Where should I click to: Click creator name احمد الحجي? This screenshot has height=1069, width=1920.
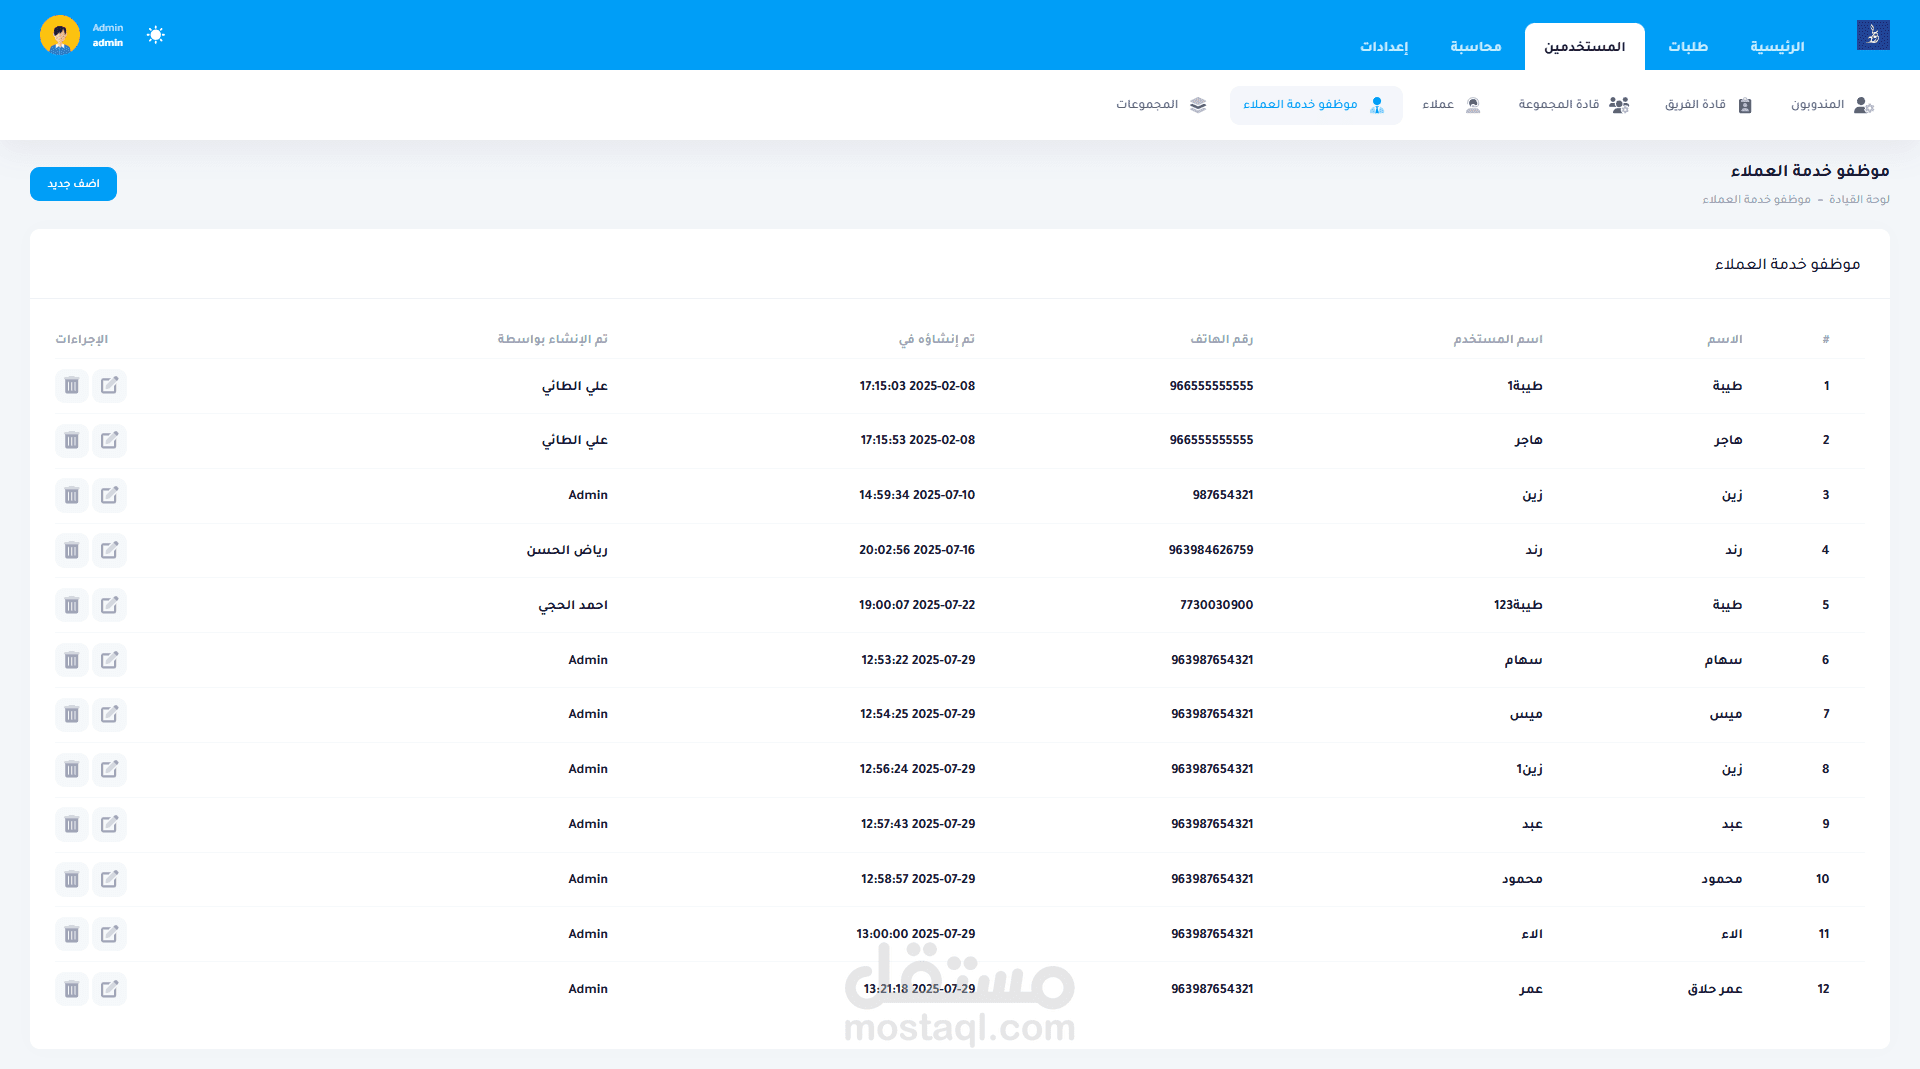pyautogui.click(x=573, y=605)
